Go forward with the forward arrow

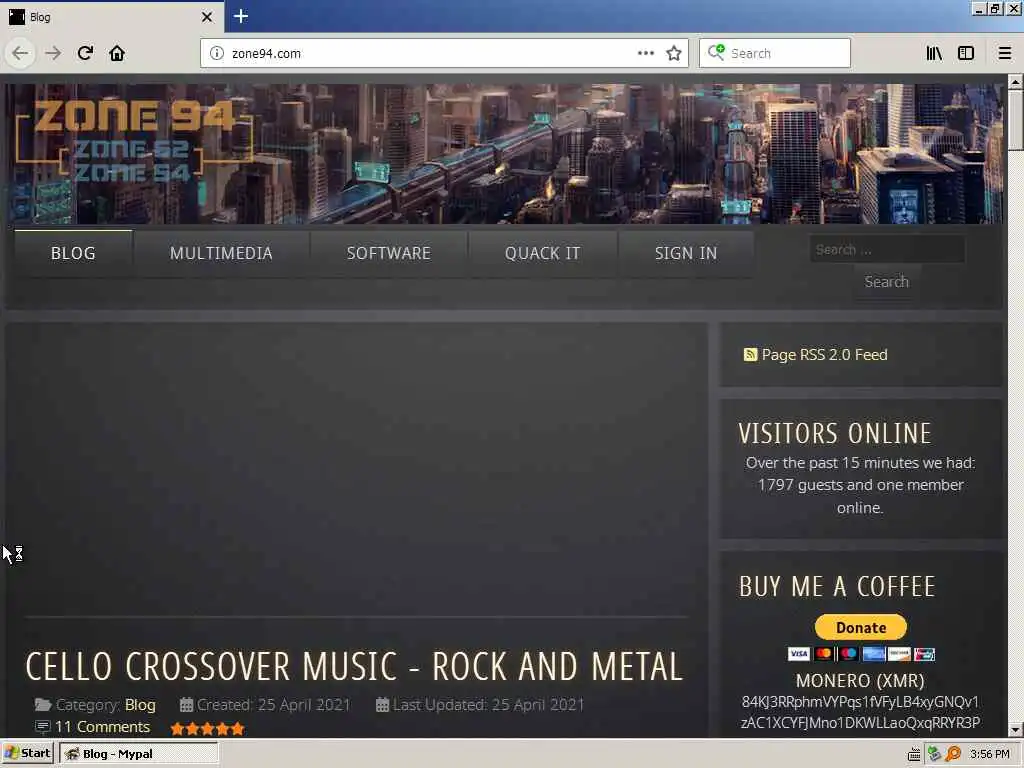pos(53,53)
